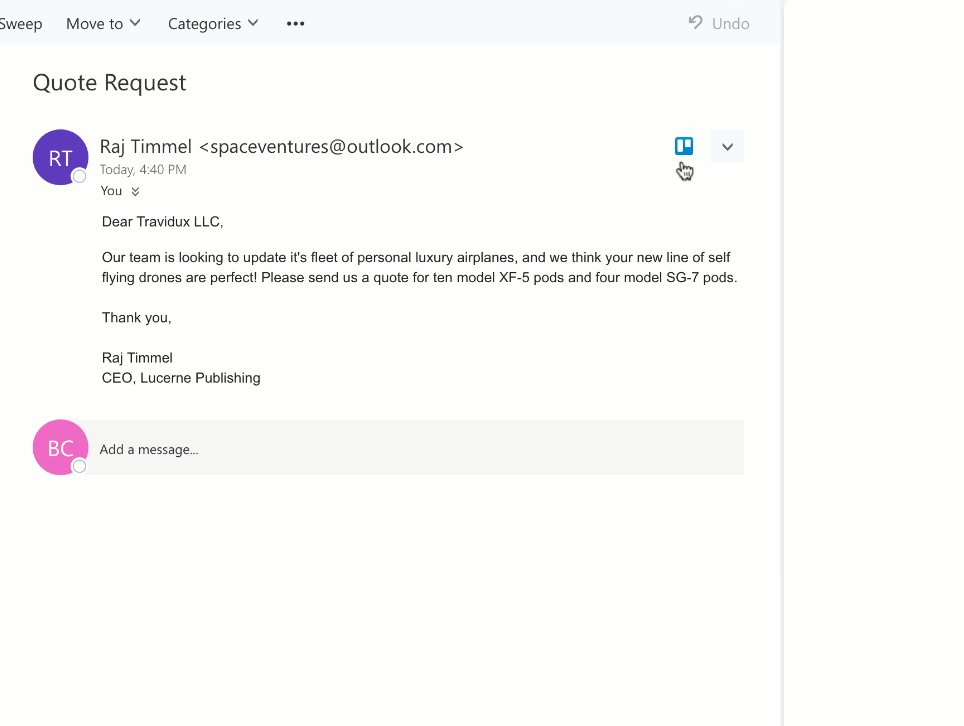964x726 pixels.
Task: Expand recipient list next to You
Action: tap(135, 192)
